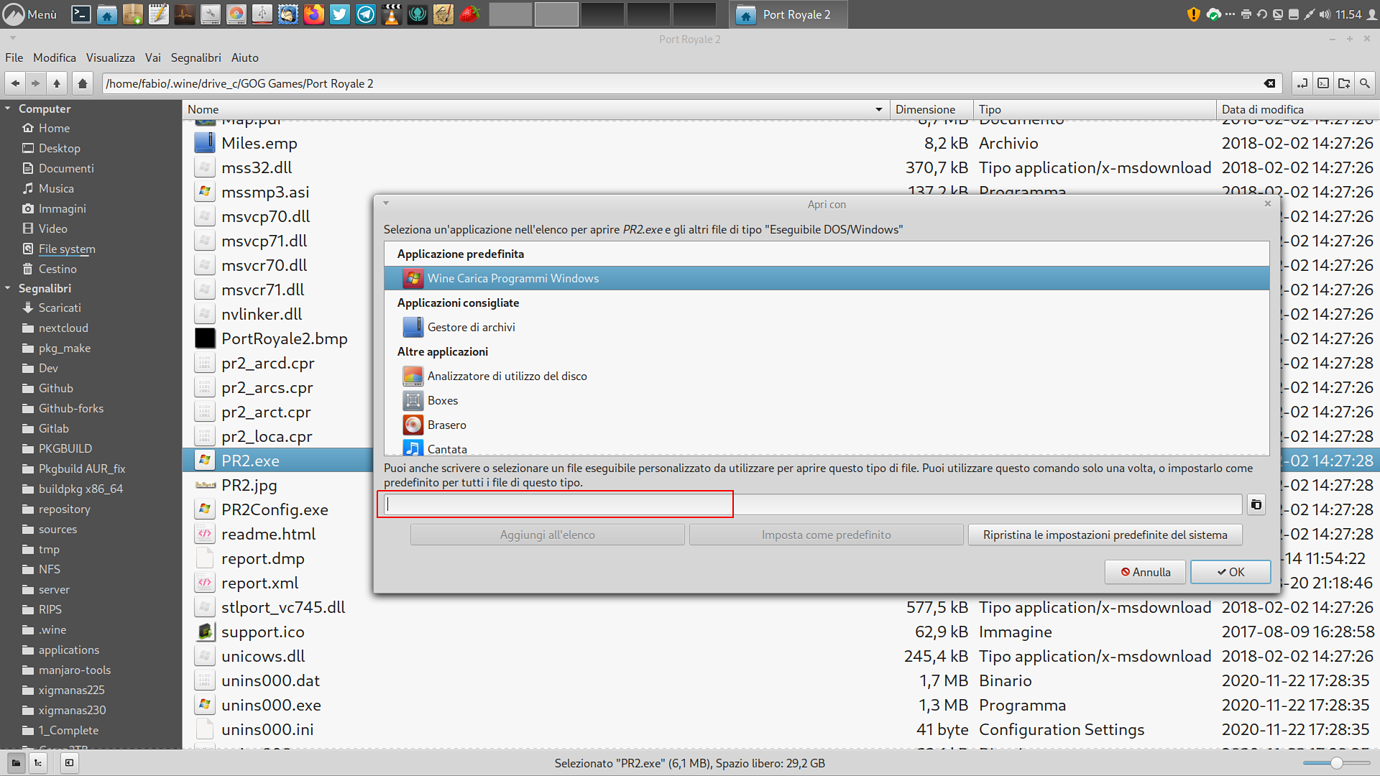Select the Wine Carica Programmi Windows application
This screenshot has height=776, width=1380.
827,278
